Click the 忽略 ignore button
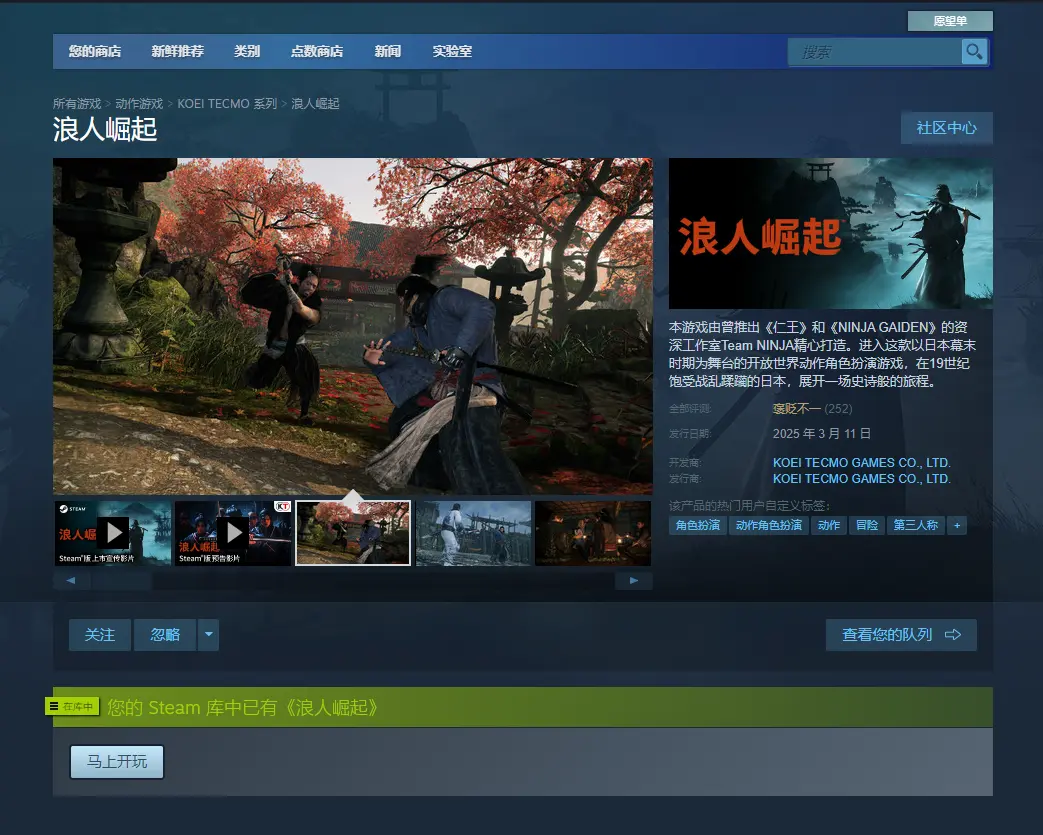This screenshot has width=1043, height=835. (165, 634)
